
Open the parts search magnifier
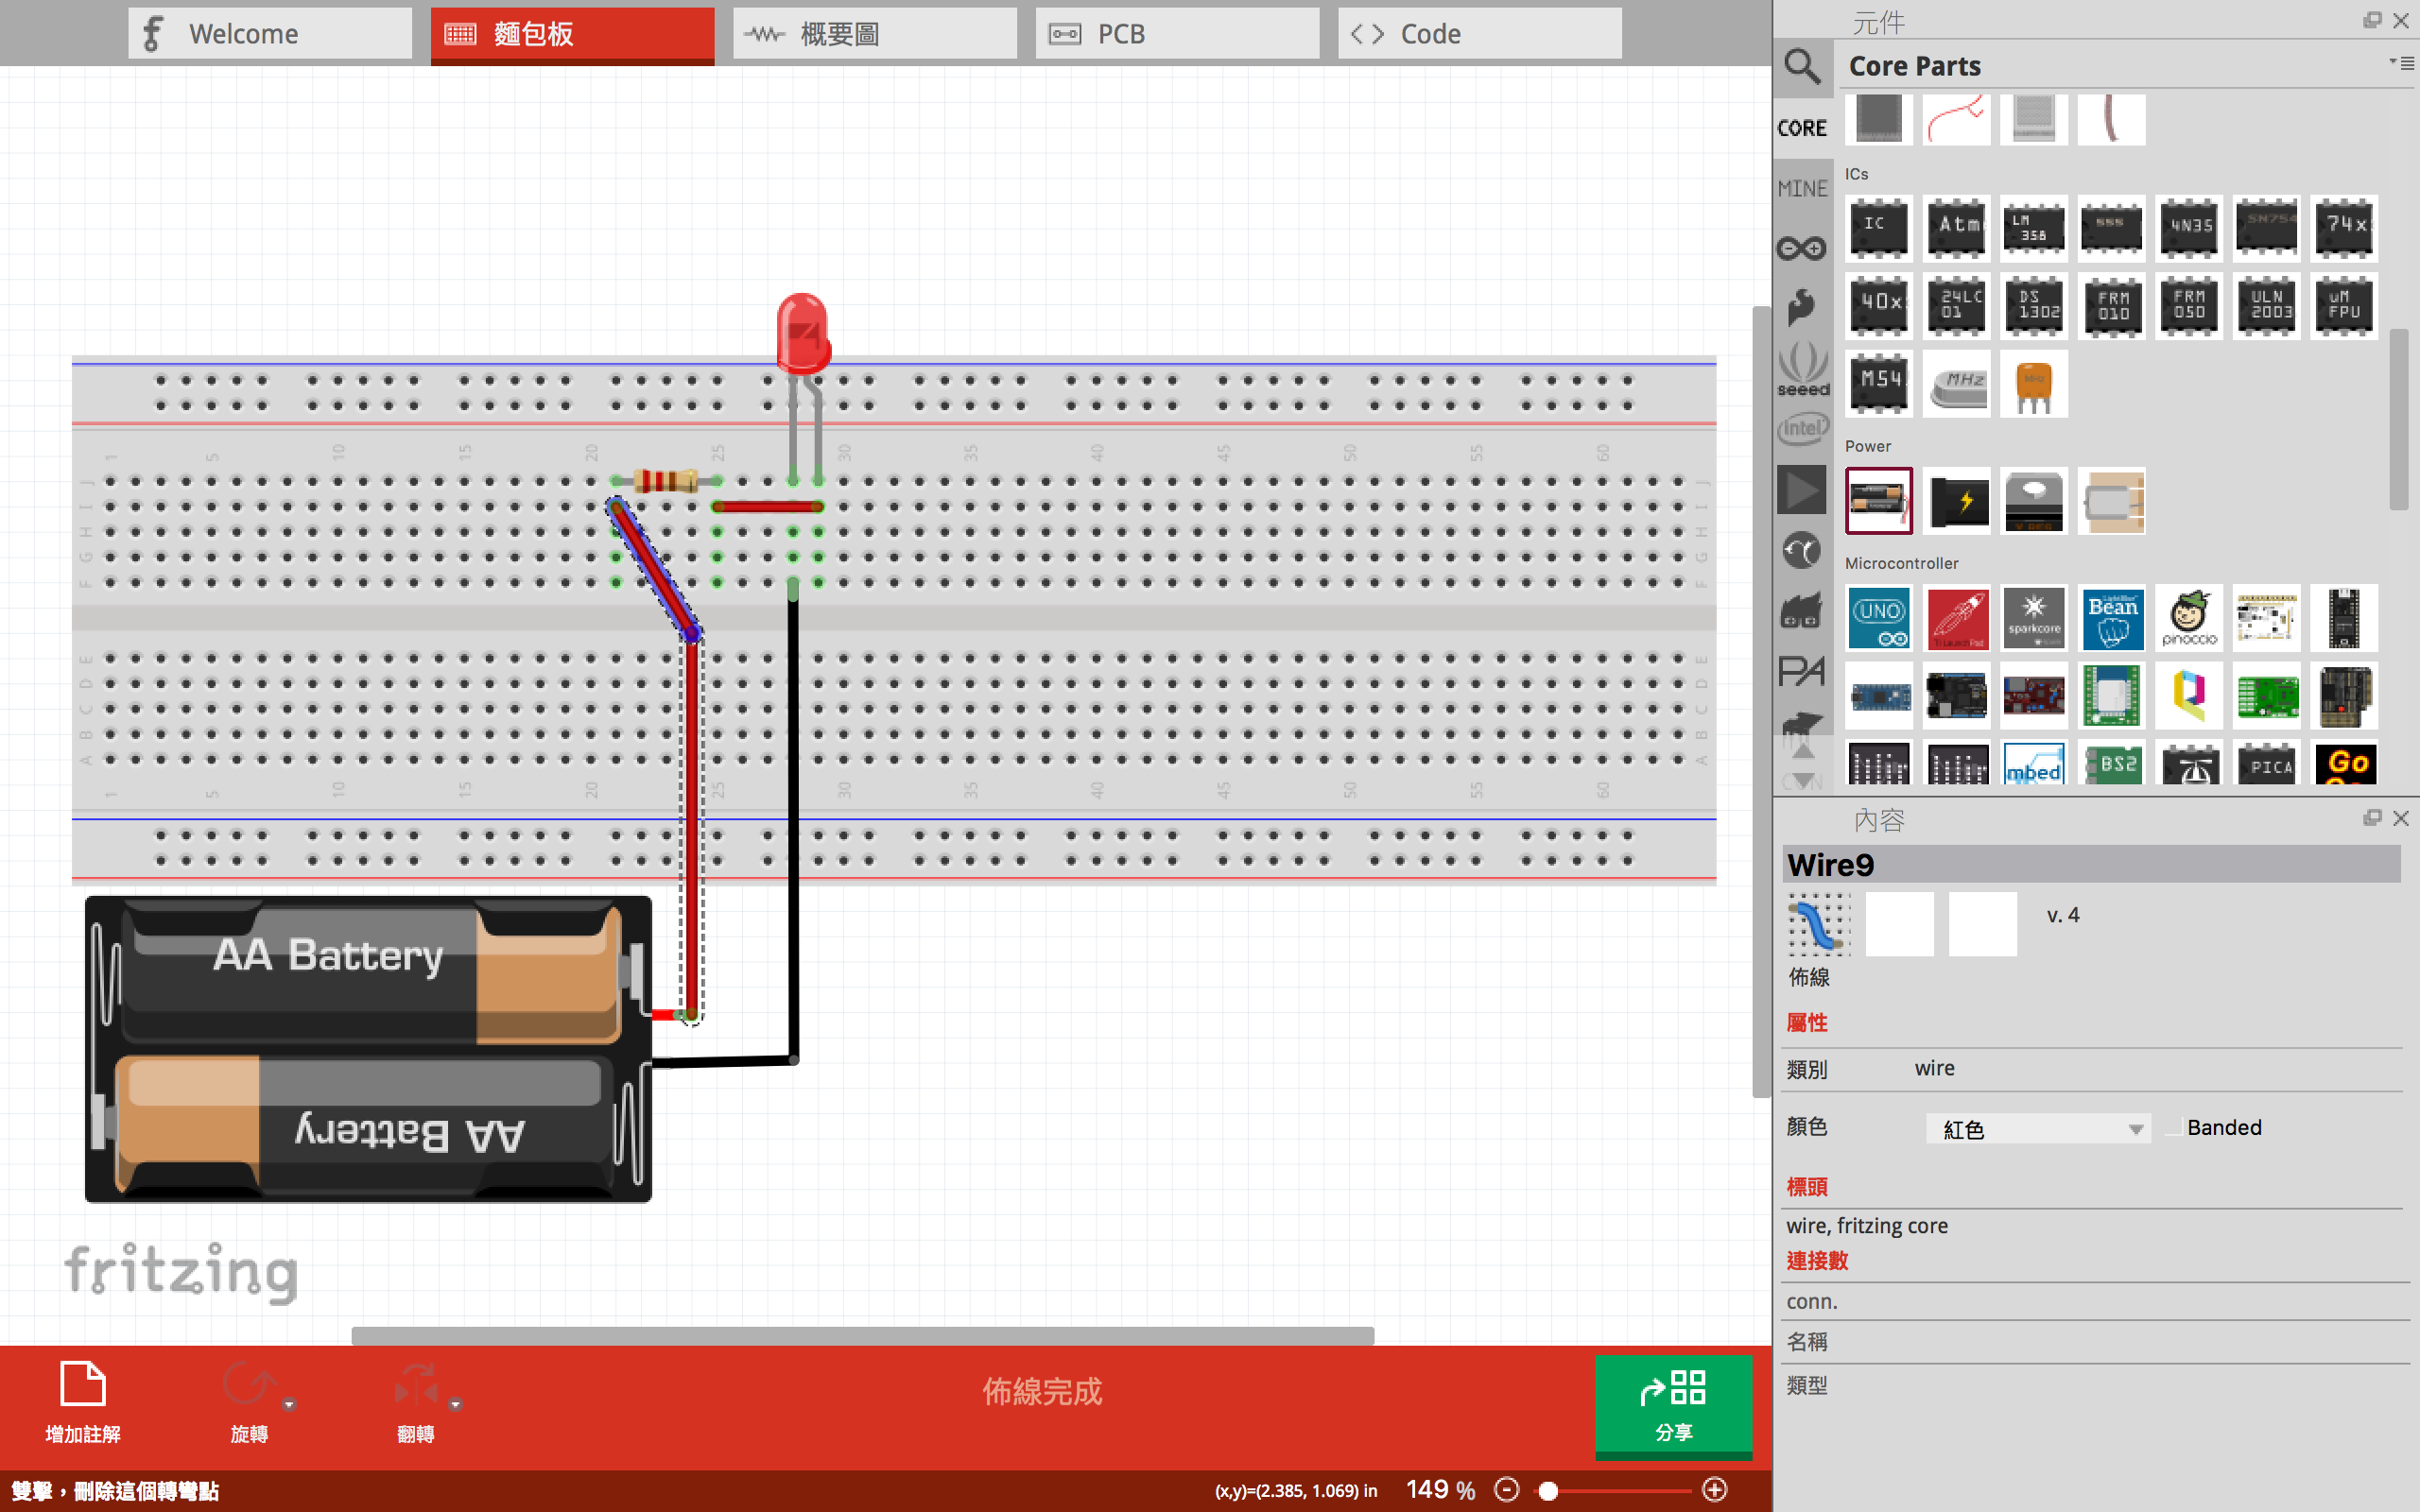(x=1801, y=66)
